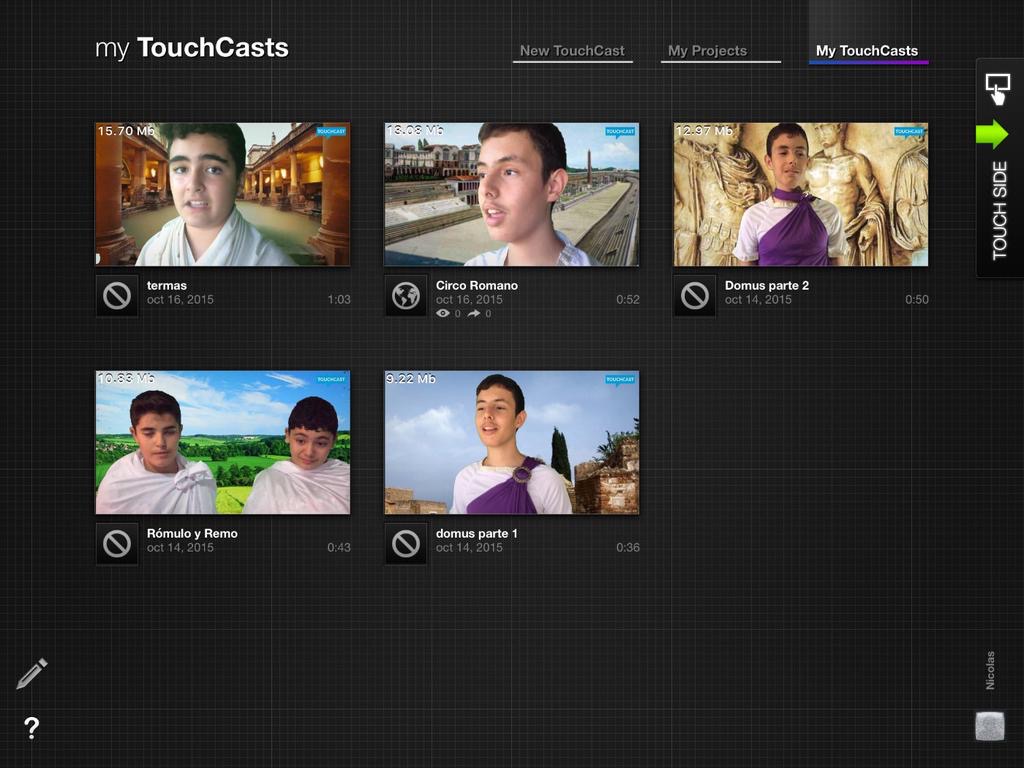The height and width of the screenshot is (768, 1024).
Task: Select the My TouchCasts tab
Action: (867, 51)
